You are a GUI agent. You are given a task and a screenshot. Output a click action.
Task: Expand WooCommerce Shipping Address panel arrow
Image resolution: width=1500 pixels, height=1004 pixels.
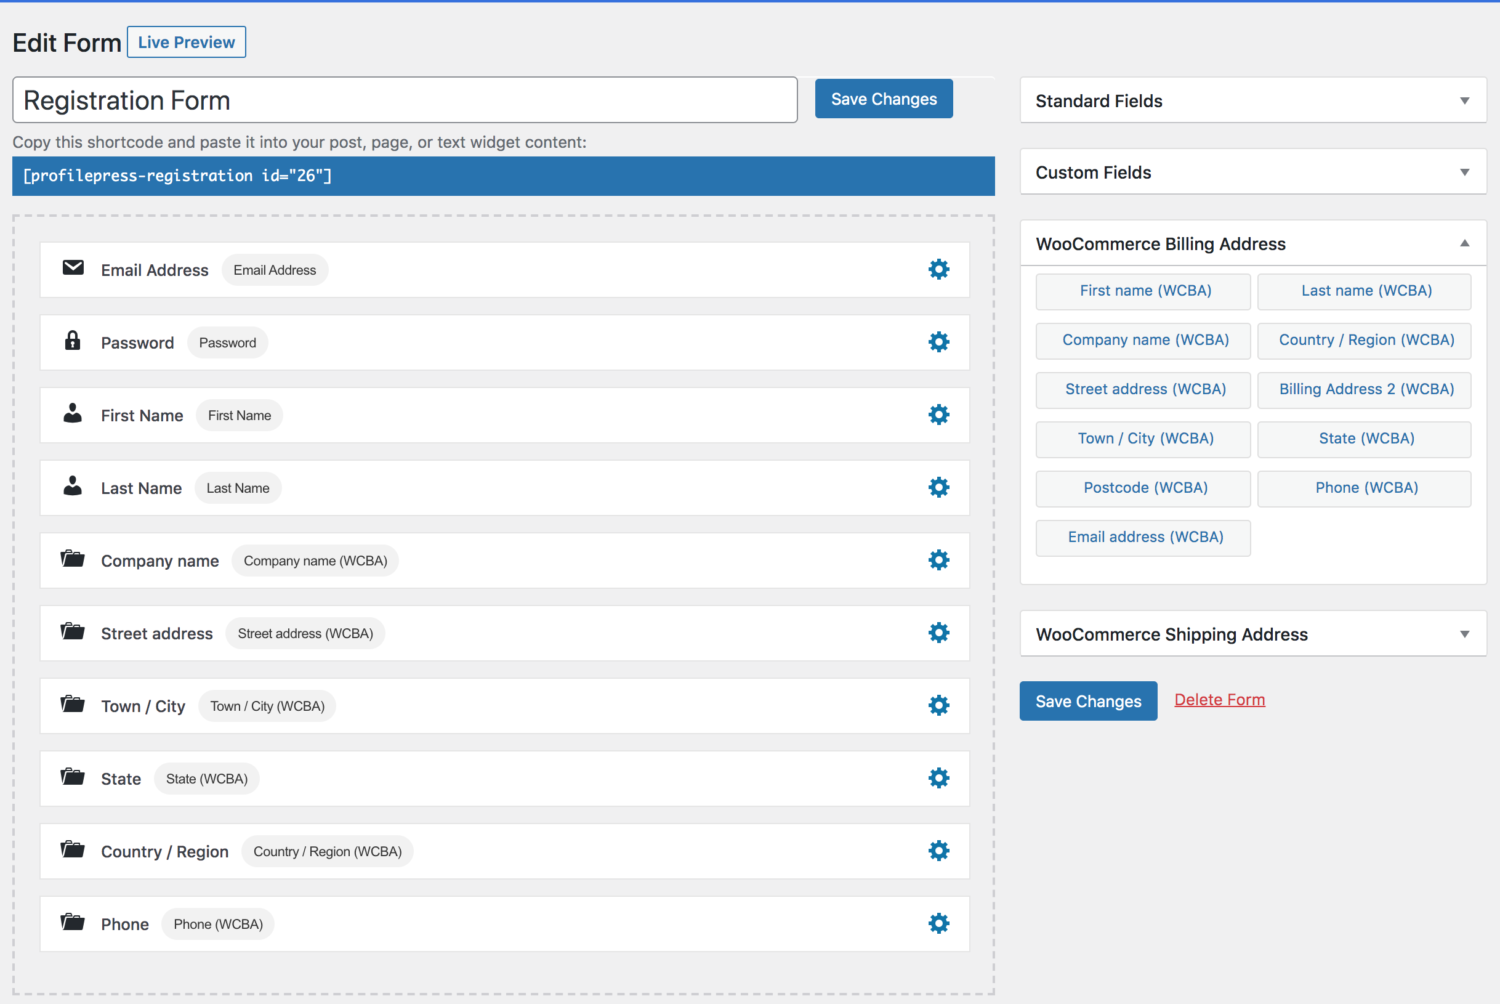point(1465,634)
